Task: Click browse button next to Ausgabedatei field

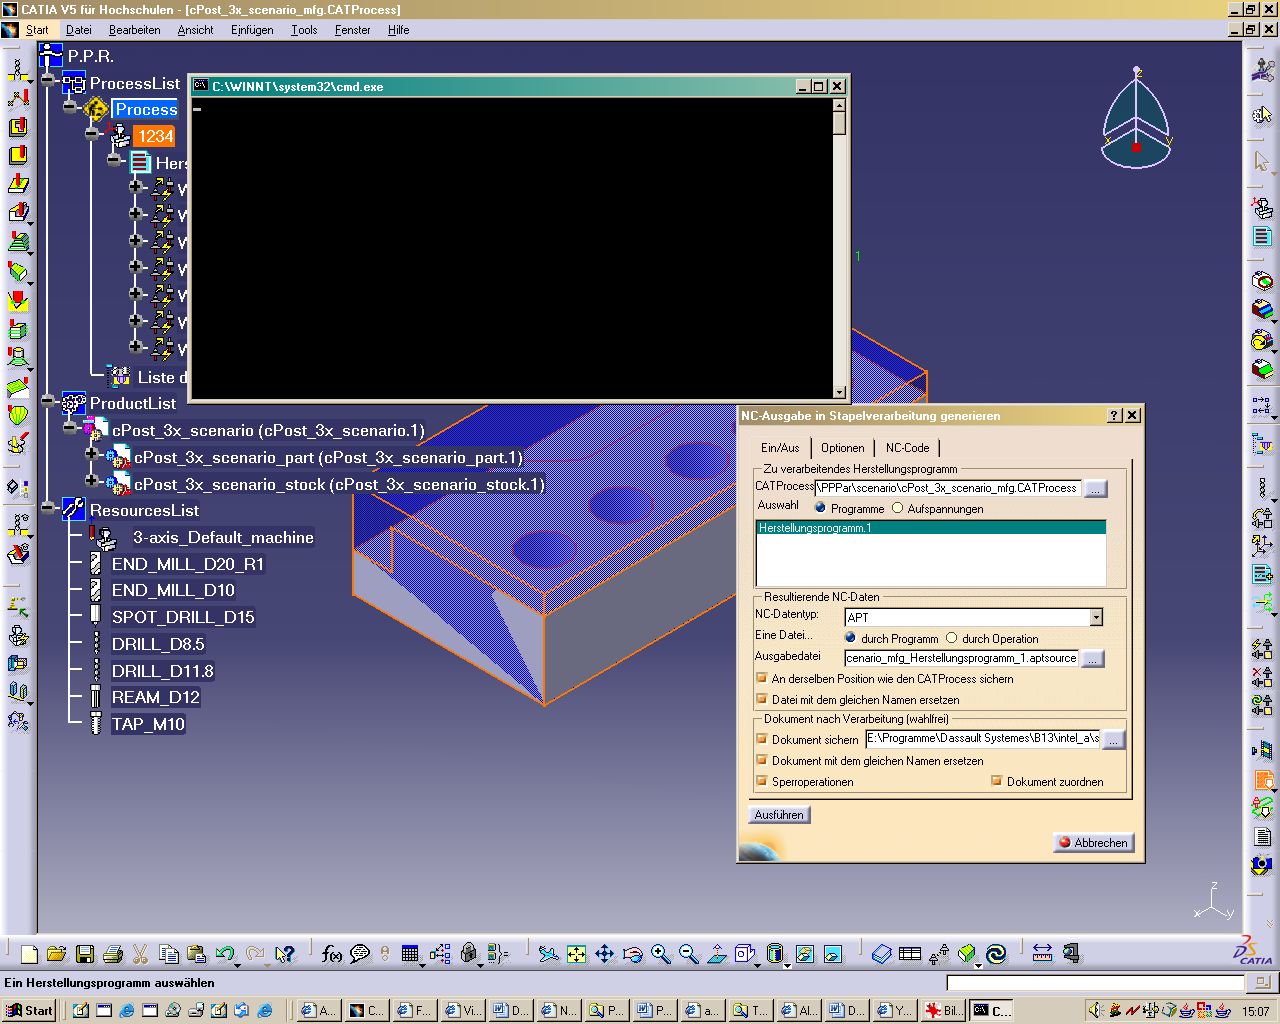Action: [x=1092, y=659]
